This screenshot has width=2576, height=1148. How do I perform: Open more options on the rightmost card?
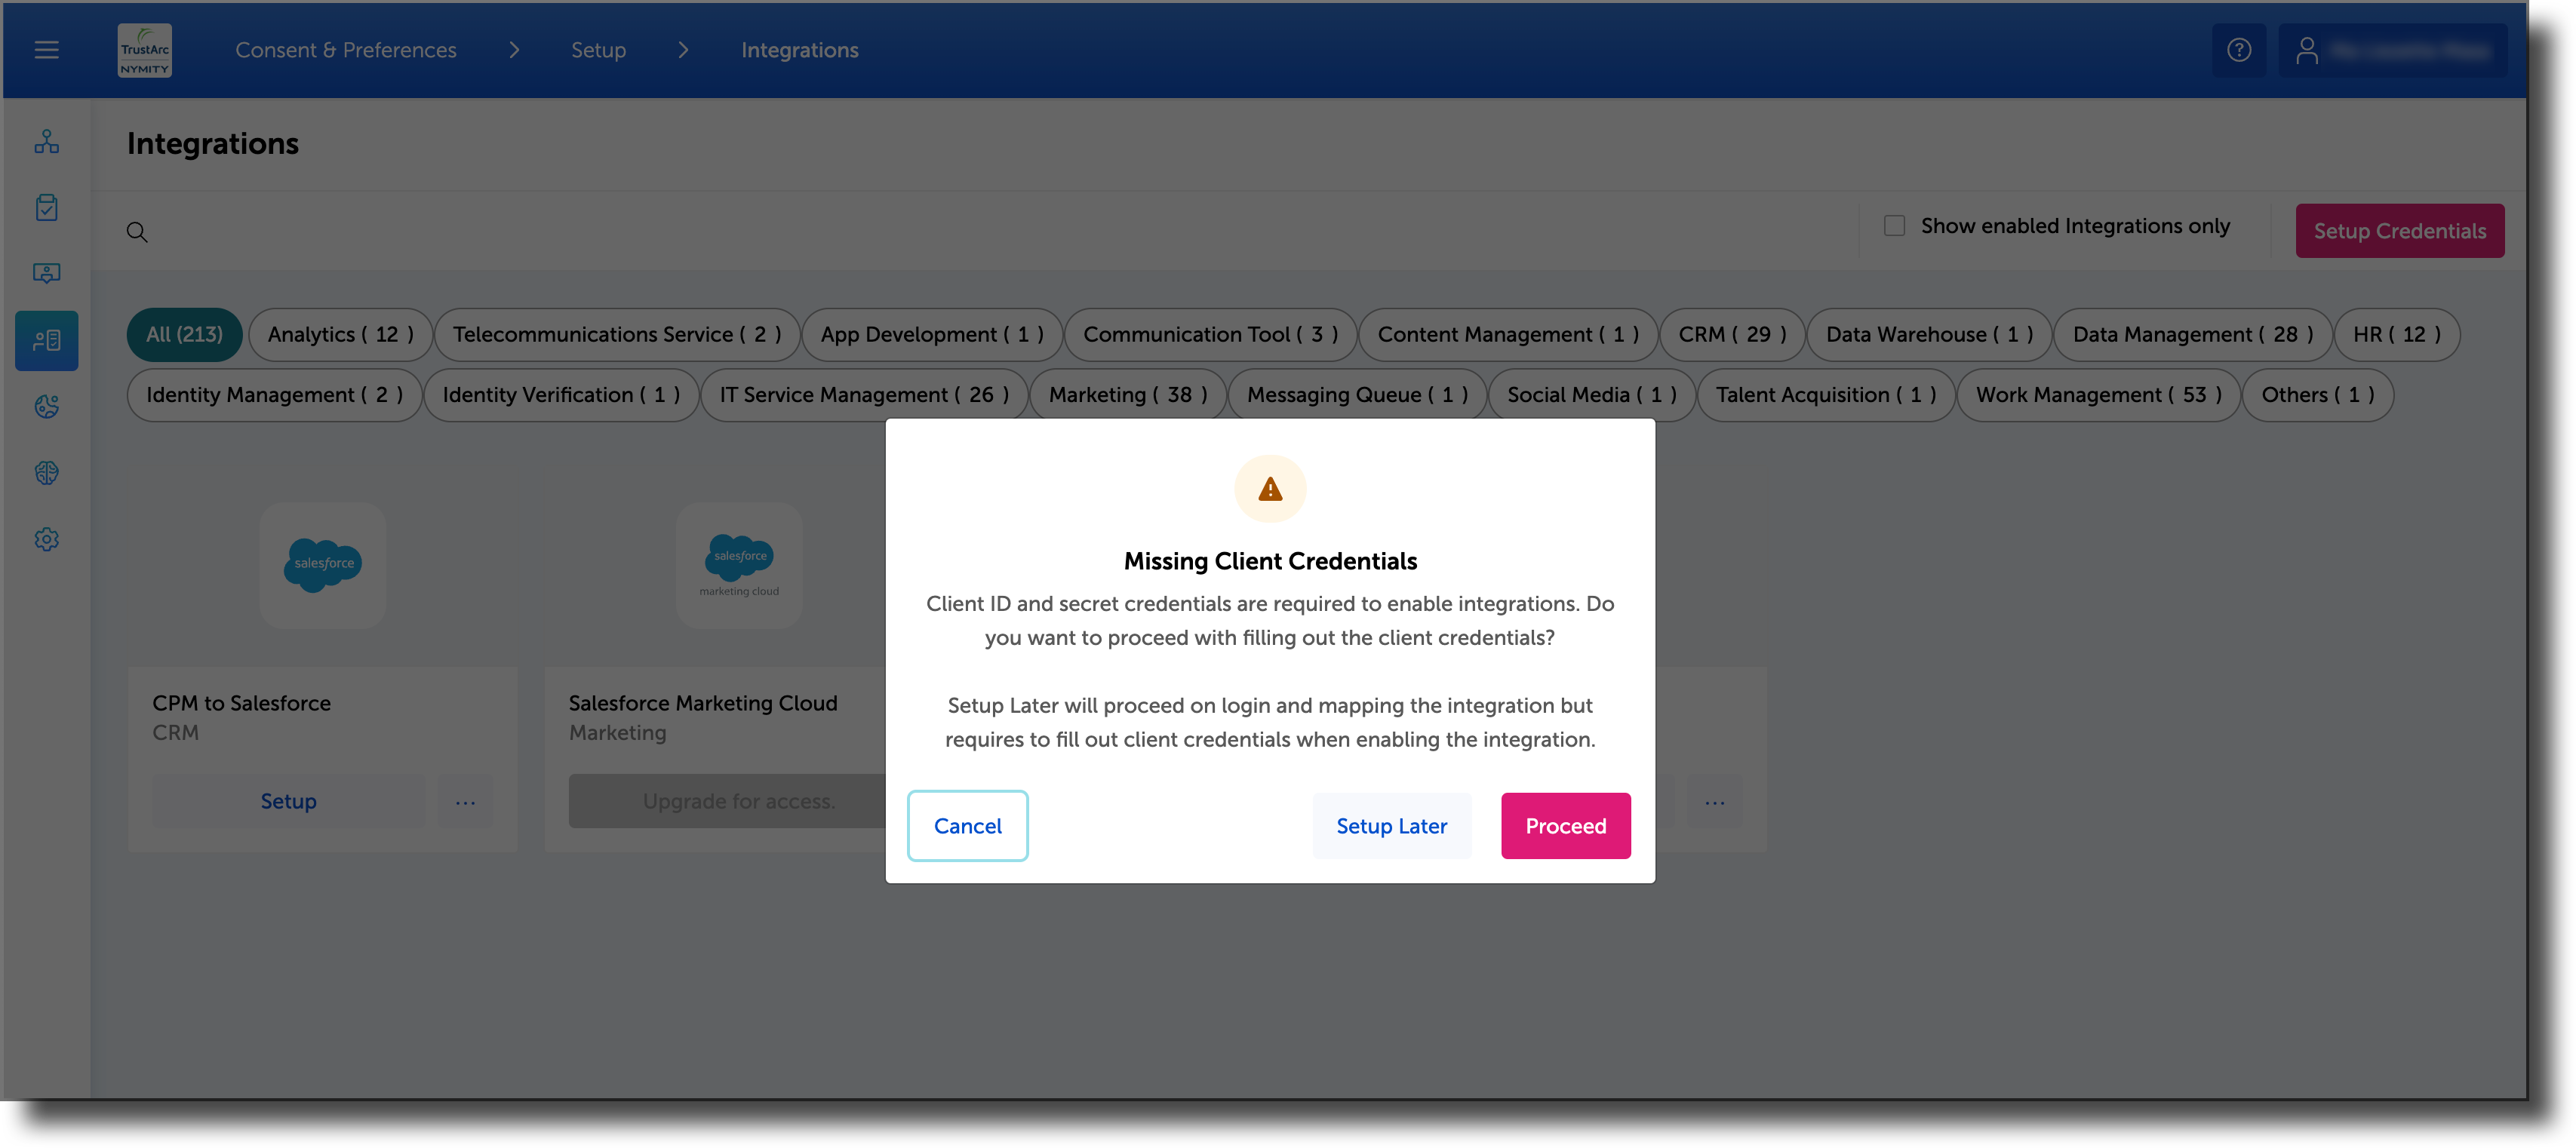1714,802
